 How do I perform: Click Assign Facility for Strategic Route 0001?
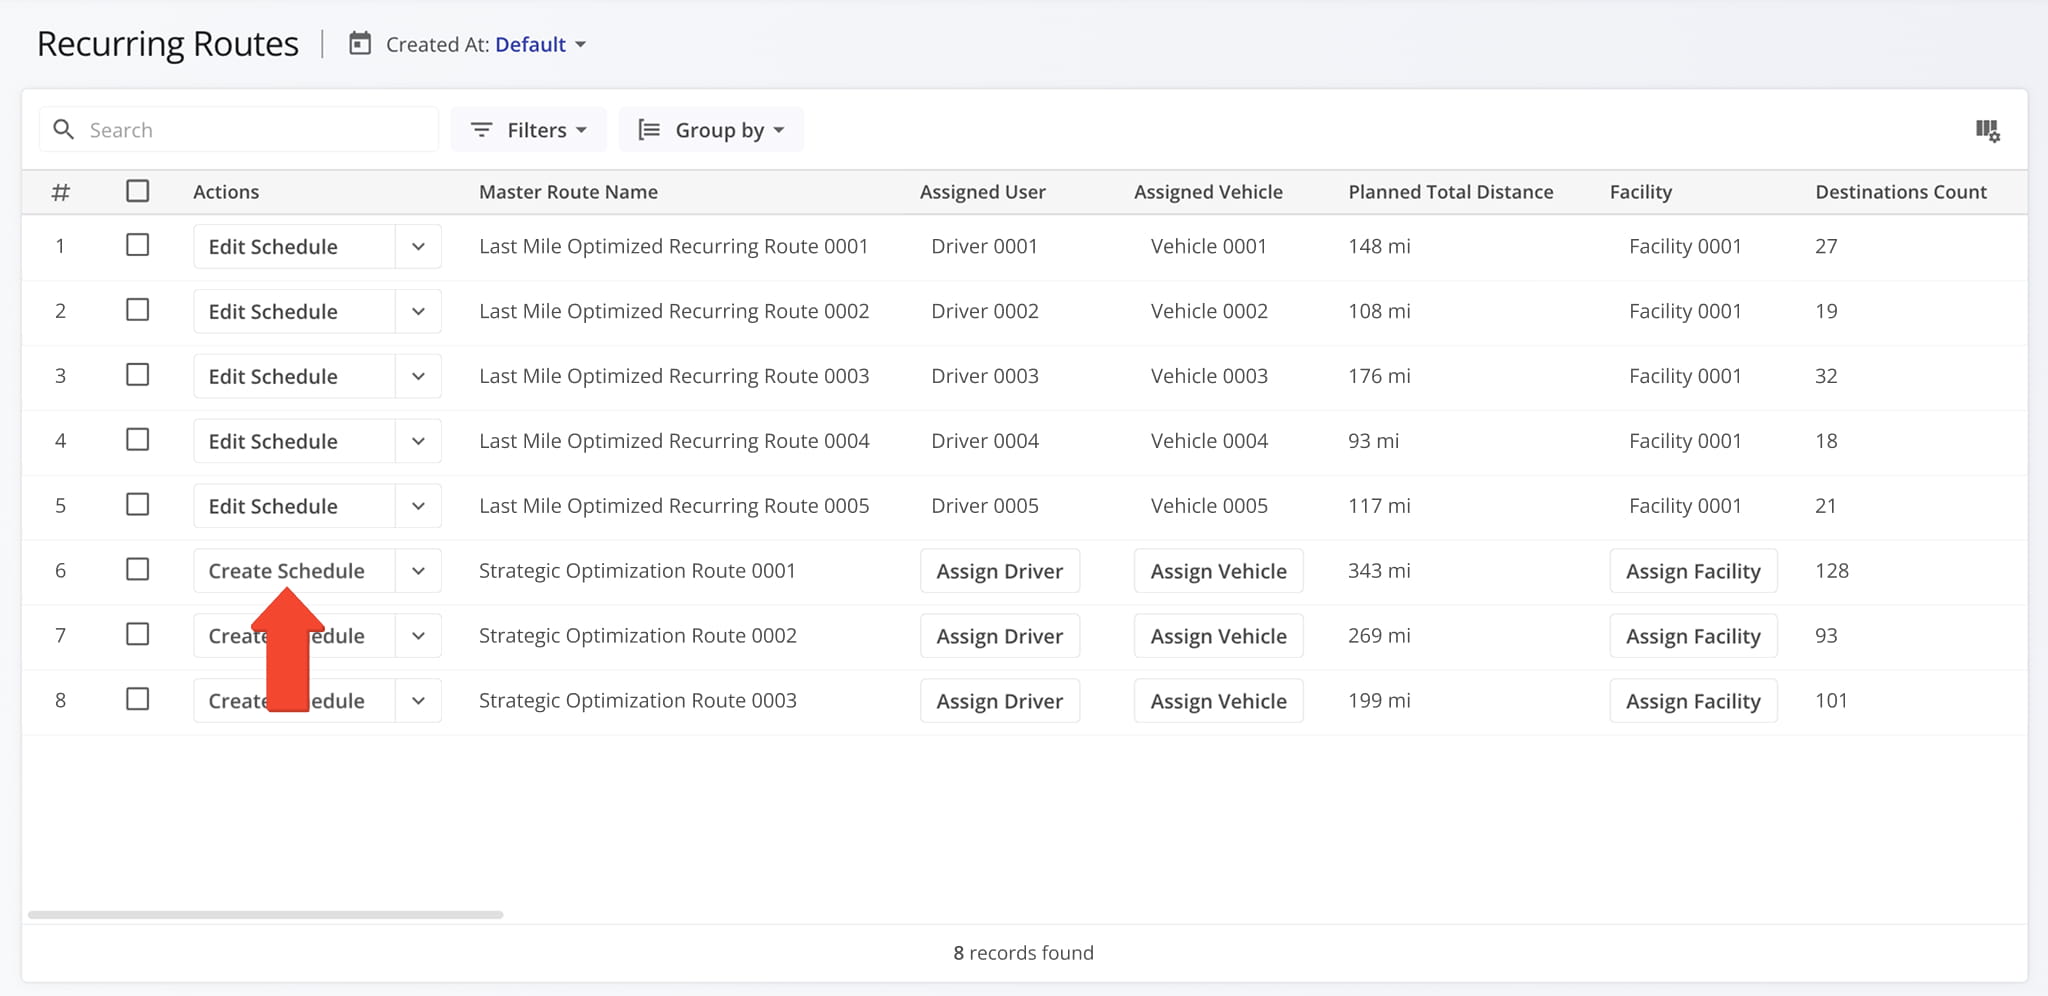1692,571
